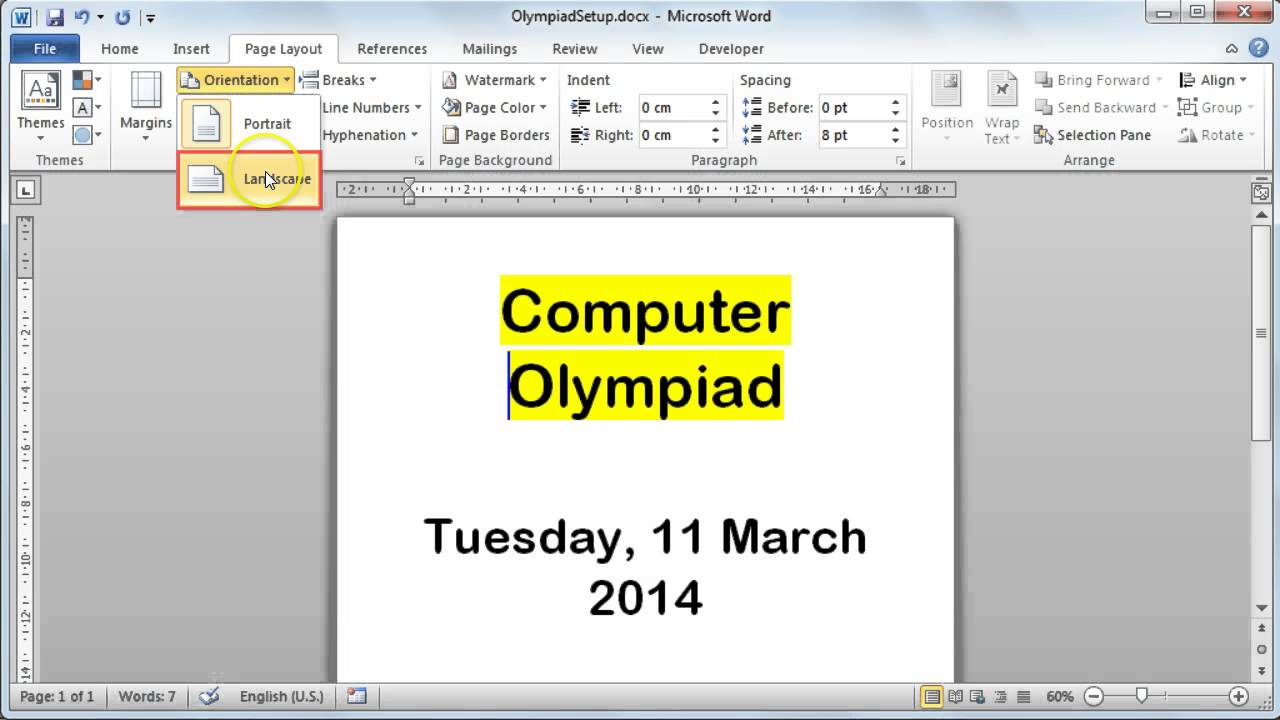Choose Landscape orientation
The image size is (1280, 720).
click(249, 180)
